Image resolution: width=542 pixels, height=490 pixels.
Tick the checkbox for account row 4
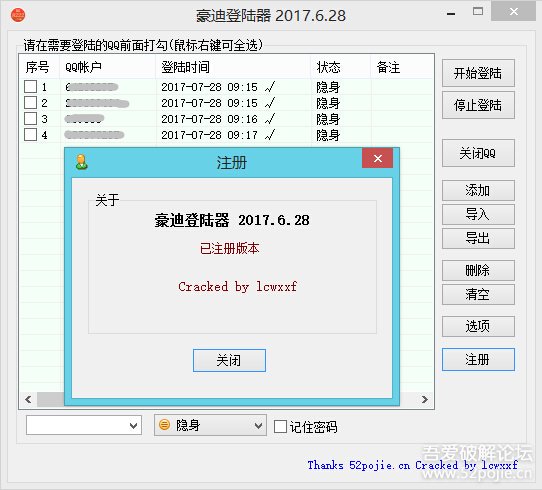(x=30, y=134)
